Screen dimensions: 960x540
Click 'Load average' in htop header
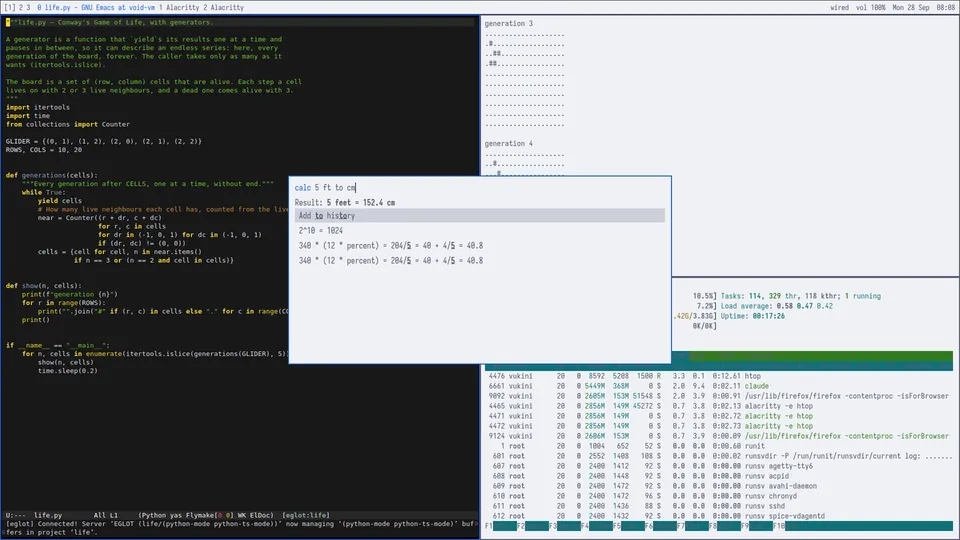746,306
